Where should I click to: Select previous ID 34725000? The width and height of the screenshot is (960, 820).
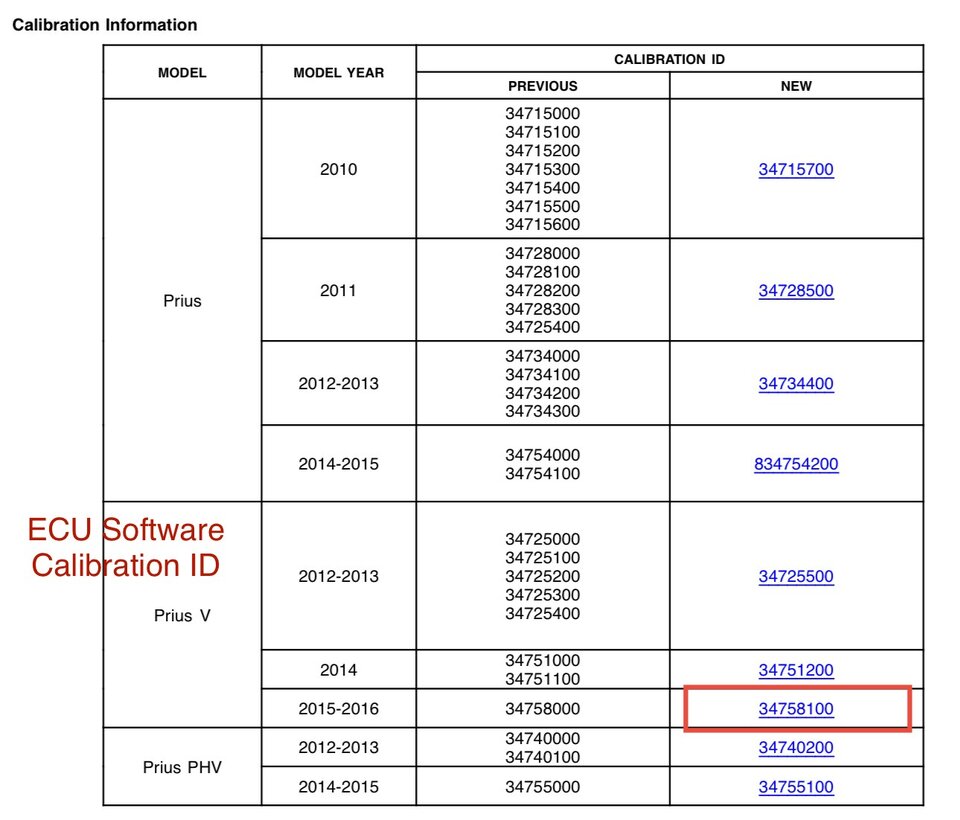point(542,540)
